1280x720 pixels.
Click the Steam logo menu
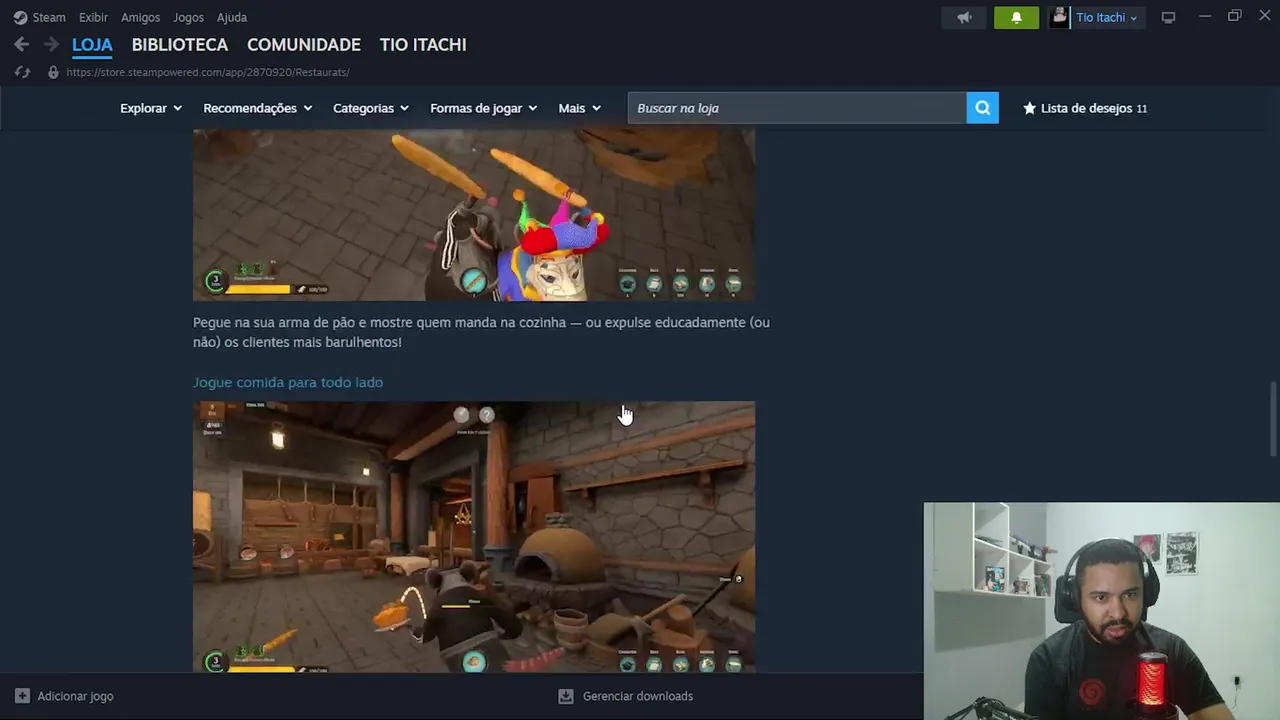(39, 17)
